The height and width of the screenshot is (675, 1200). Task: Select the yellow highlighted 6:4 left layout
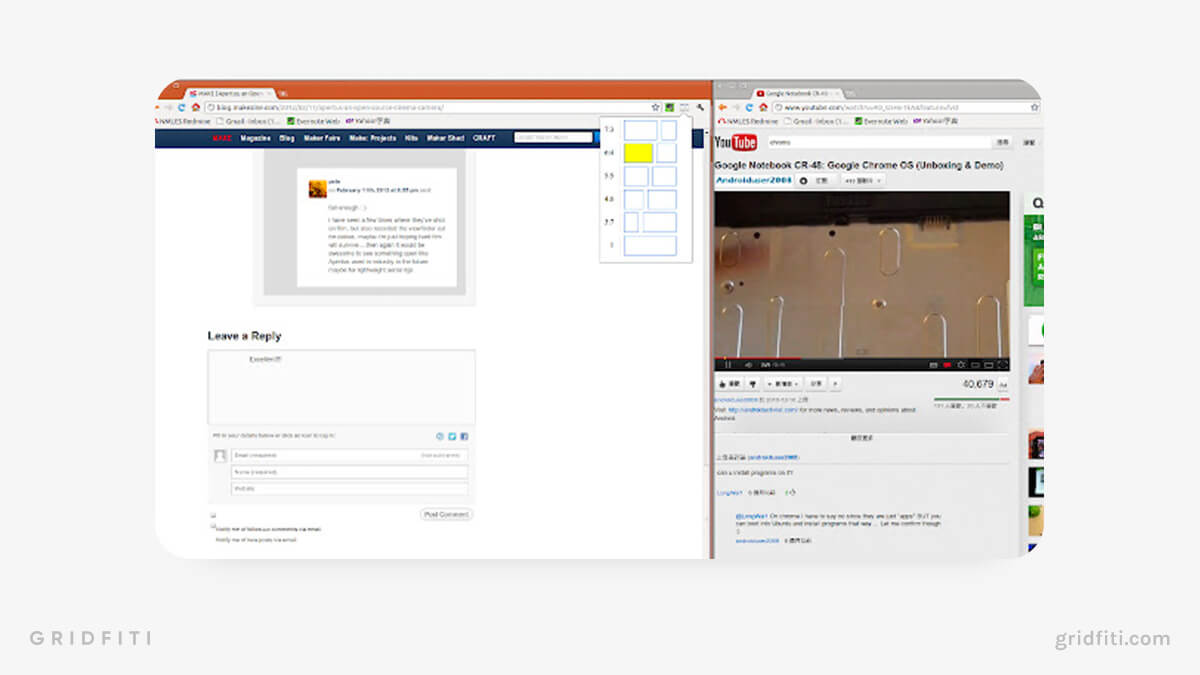click(x=638, y=153)
